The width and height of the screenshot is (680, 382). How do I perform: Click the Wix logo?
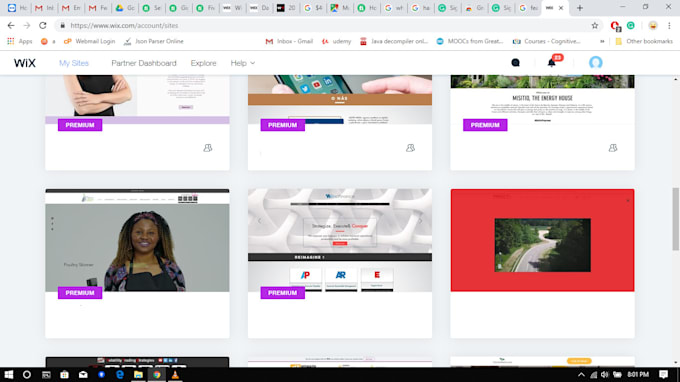pos(24,63)
